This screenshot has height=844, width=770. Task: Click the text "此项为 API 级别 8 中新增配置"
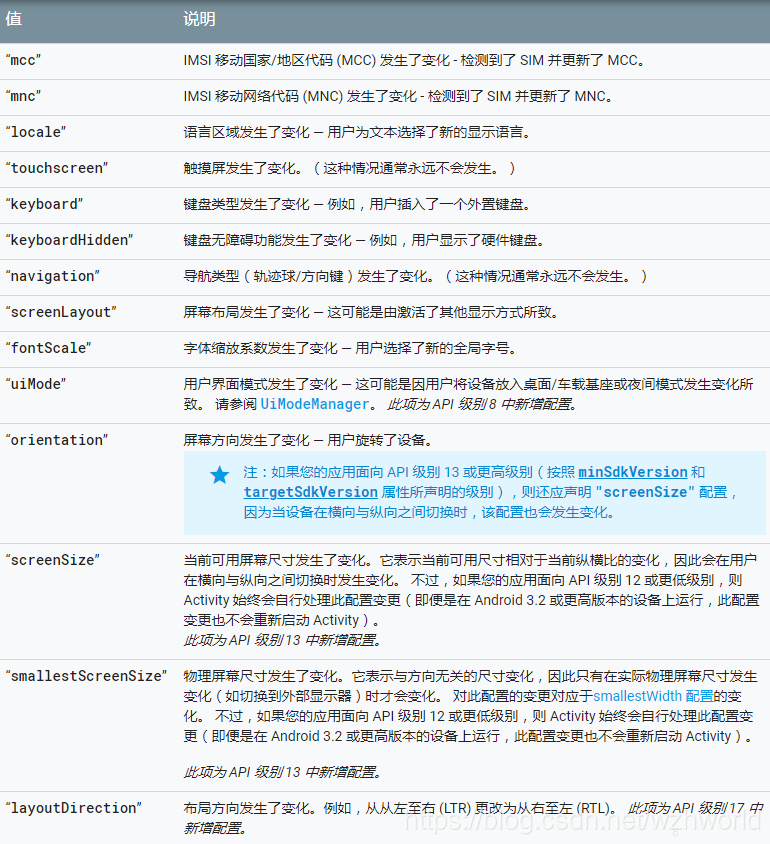pos(482,404)
